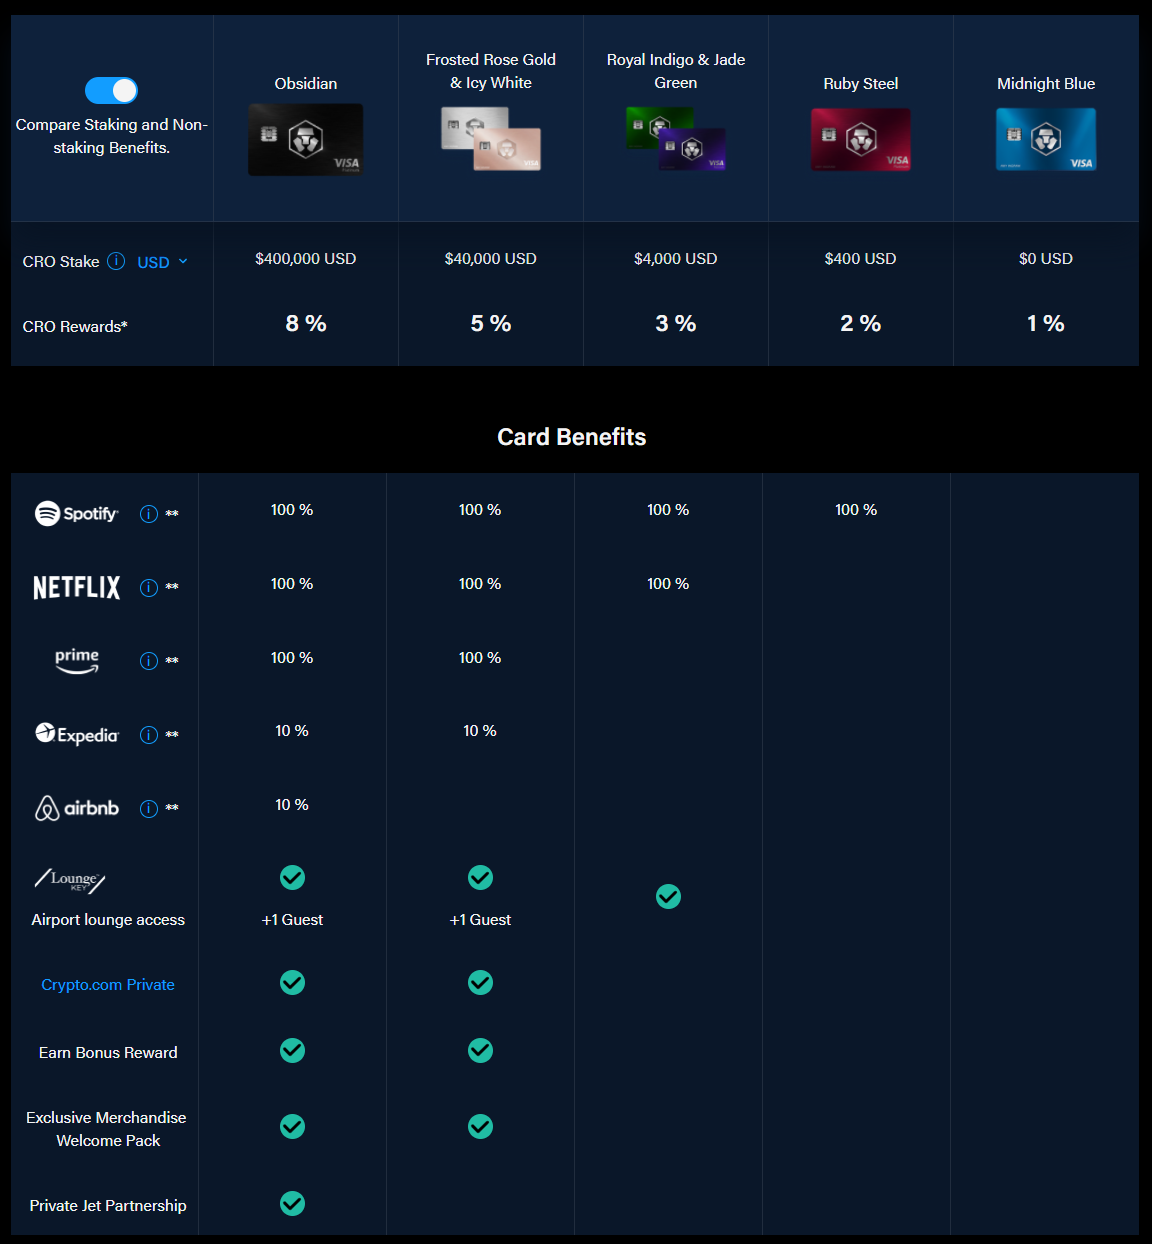Screen dimensions: 1152x1244
Task: Click the Spotify info icon
Action: pyautogui.click(x=149, y=514)
